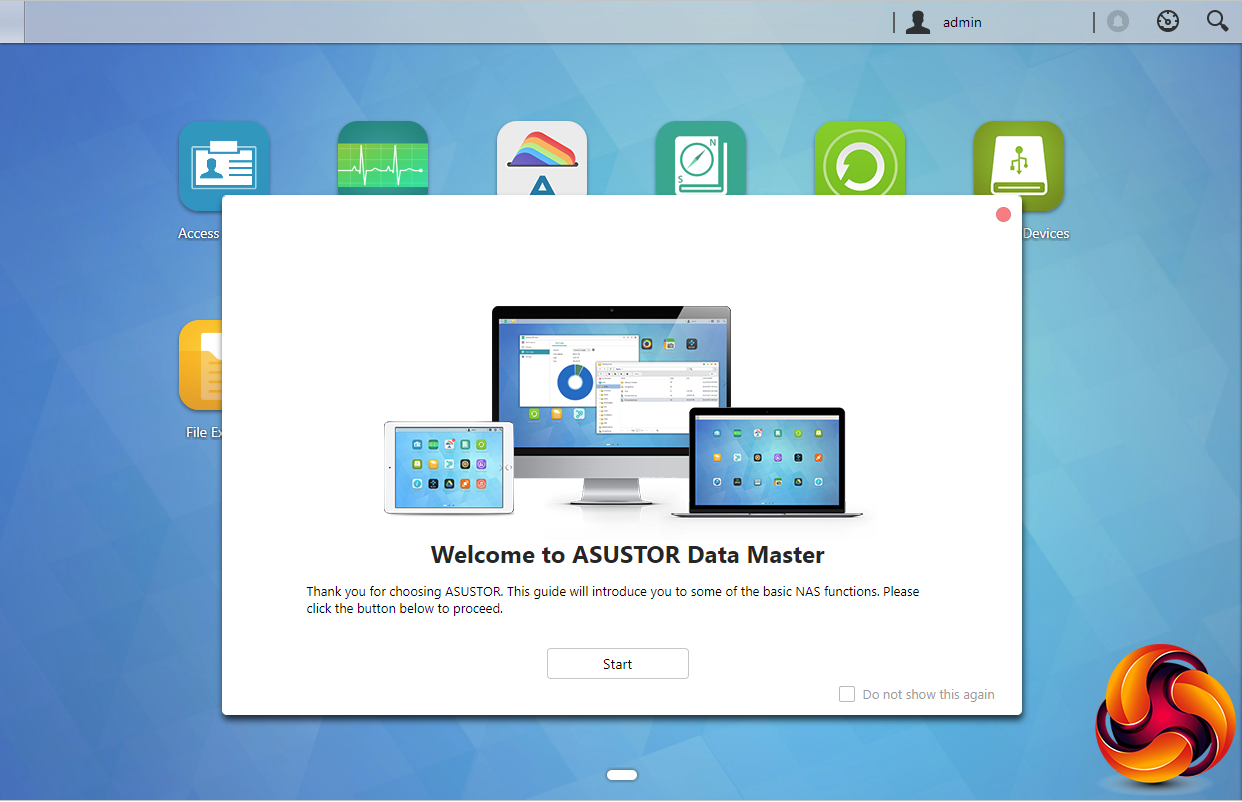This screenshot has height=802, width=1242.
Task: Click the user avatar silhouette icon
Action: pyautogui.click(x=918, y=22)
